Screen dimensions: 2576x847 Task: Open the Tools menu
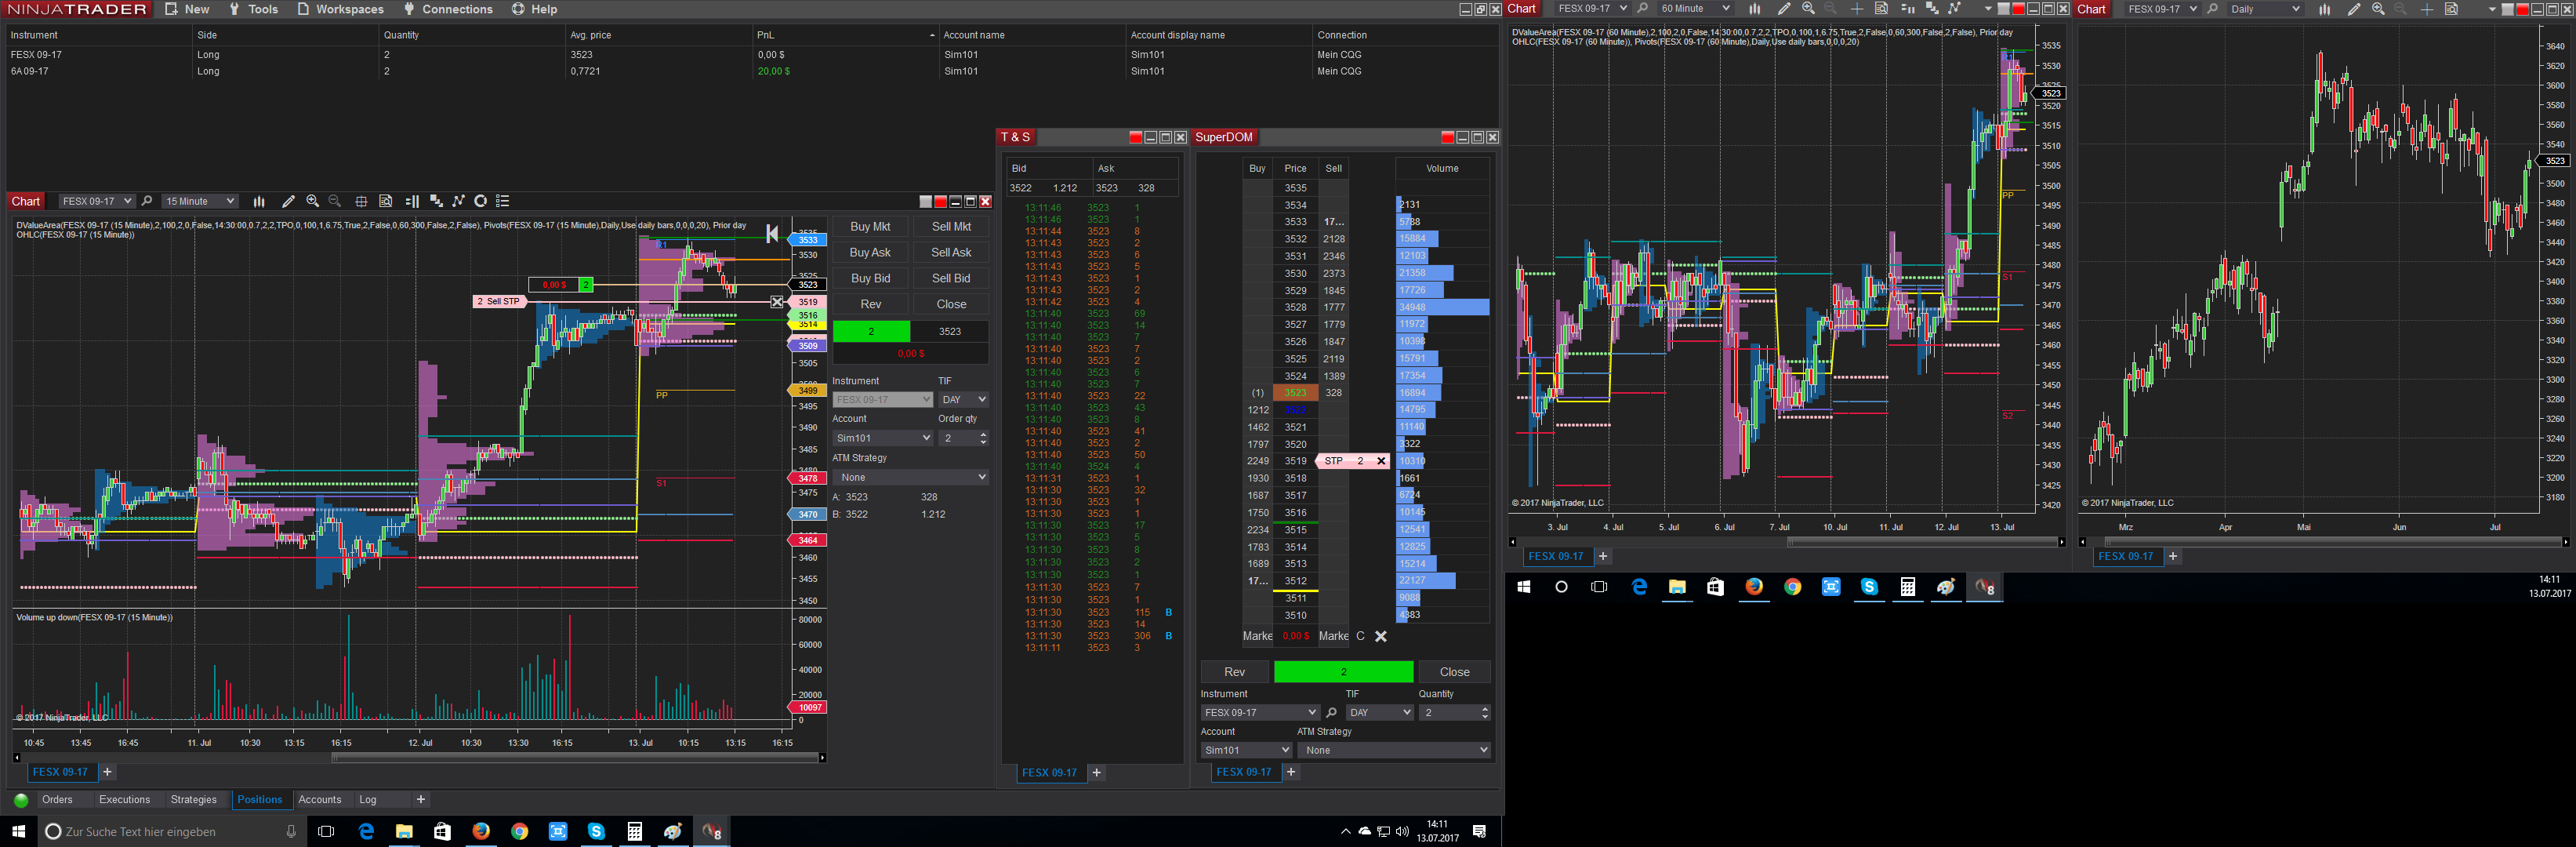point(253,9)
